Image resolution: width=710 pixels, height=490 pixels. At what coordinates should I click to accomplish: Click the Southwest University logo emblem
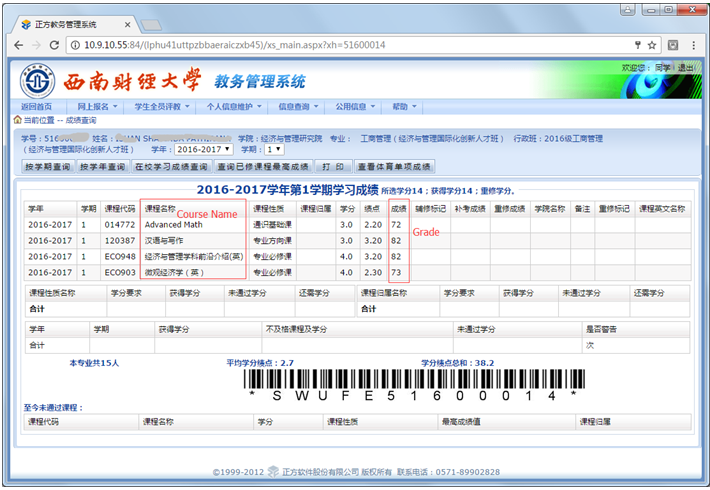coord(38,81)
